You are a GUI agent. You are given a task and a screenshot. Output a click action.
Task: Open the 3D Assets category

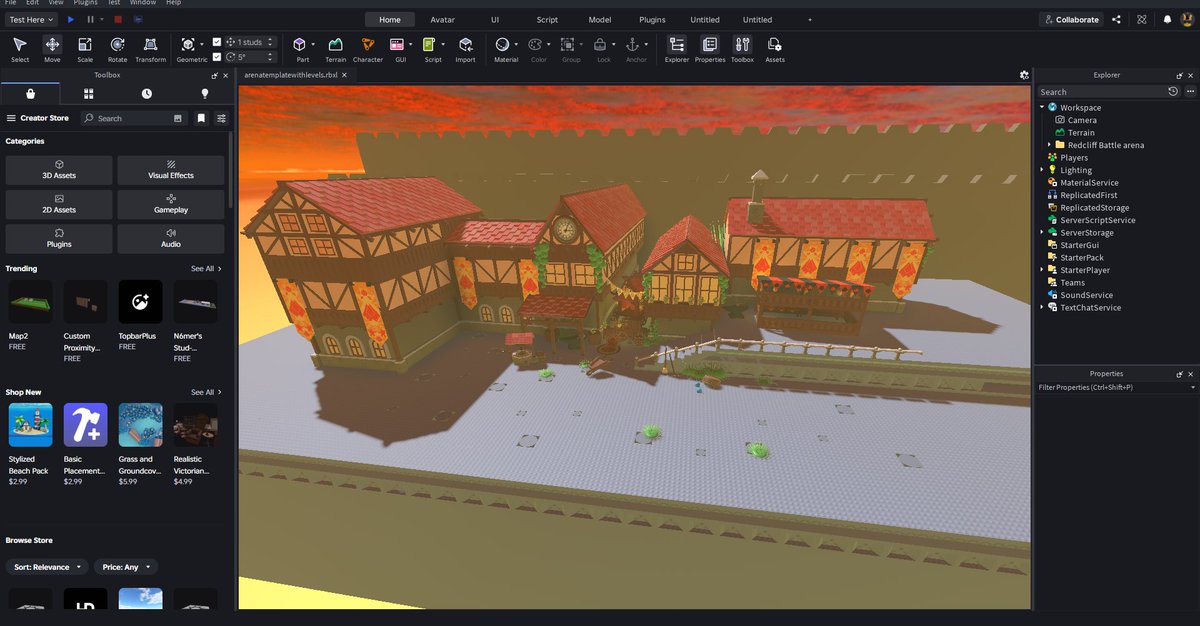click(59, 170)
